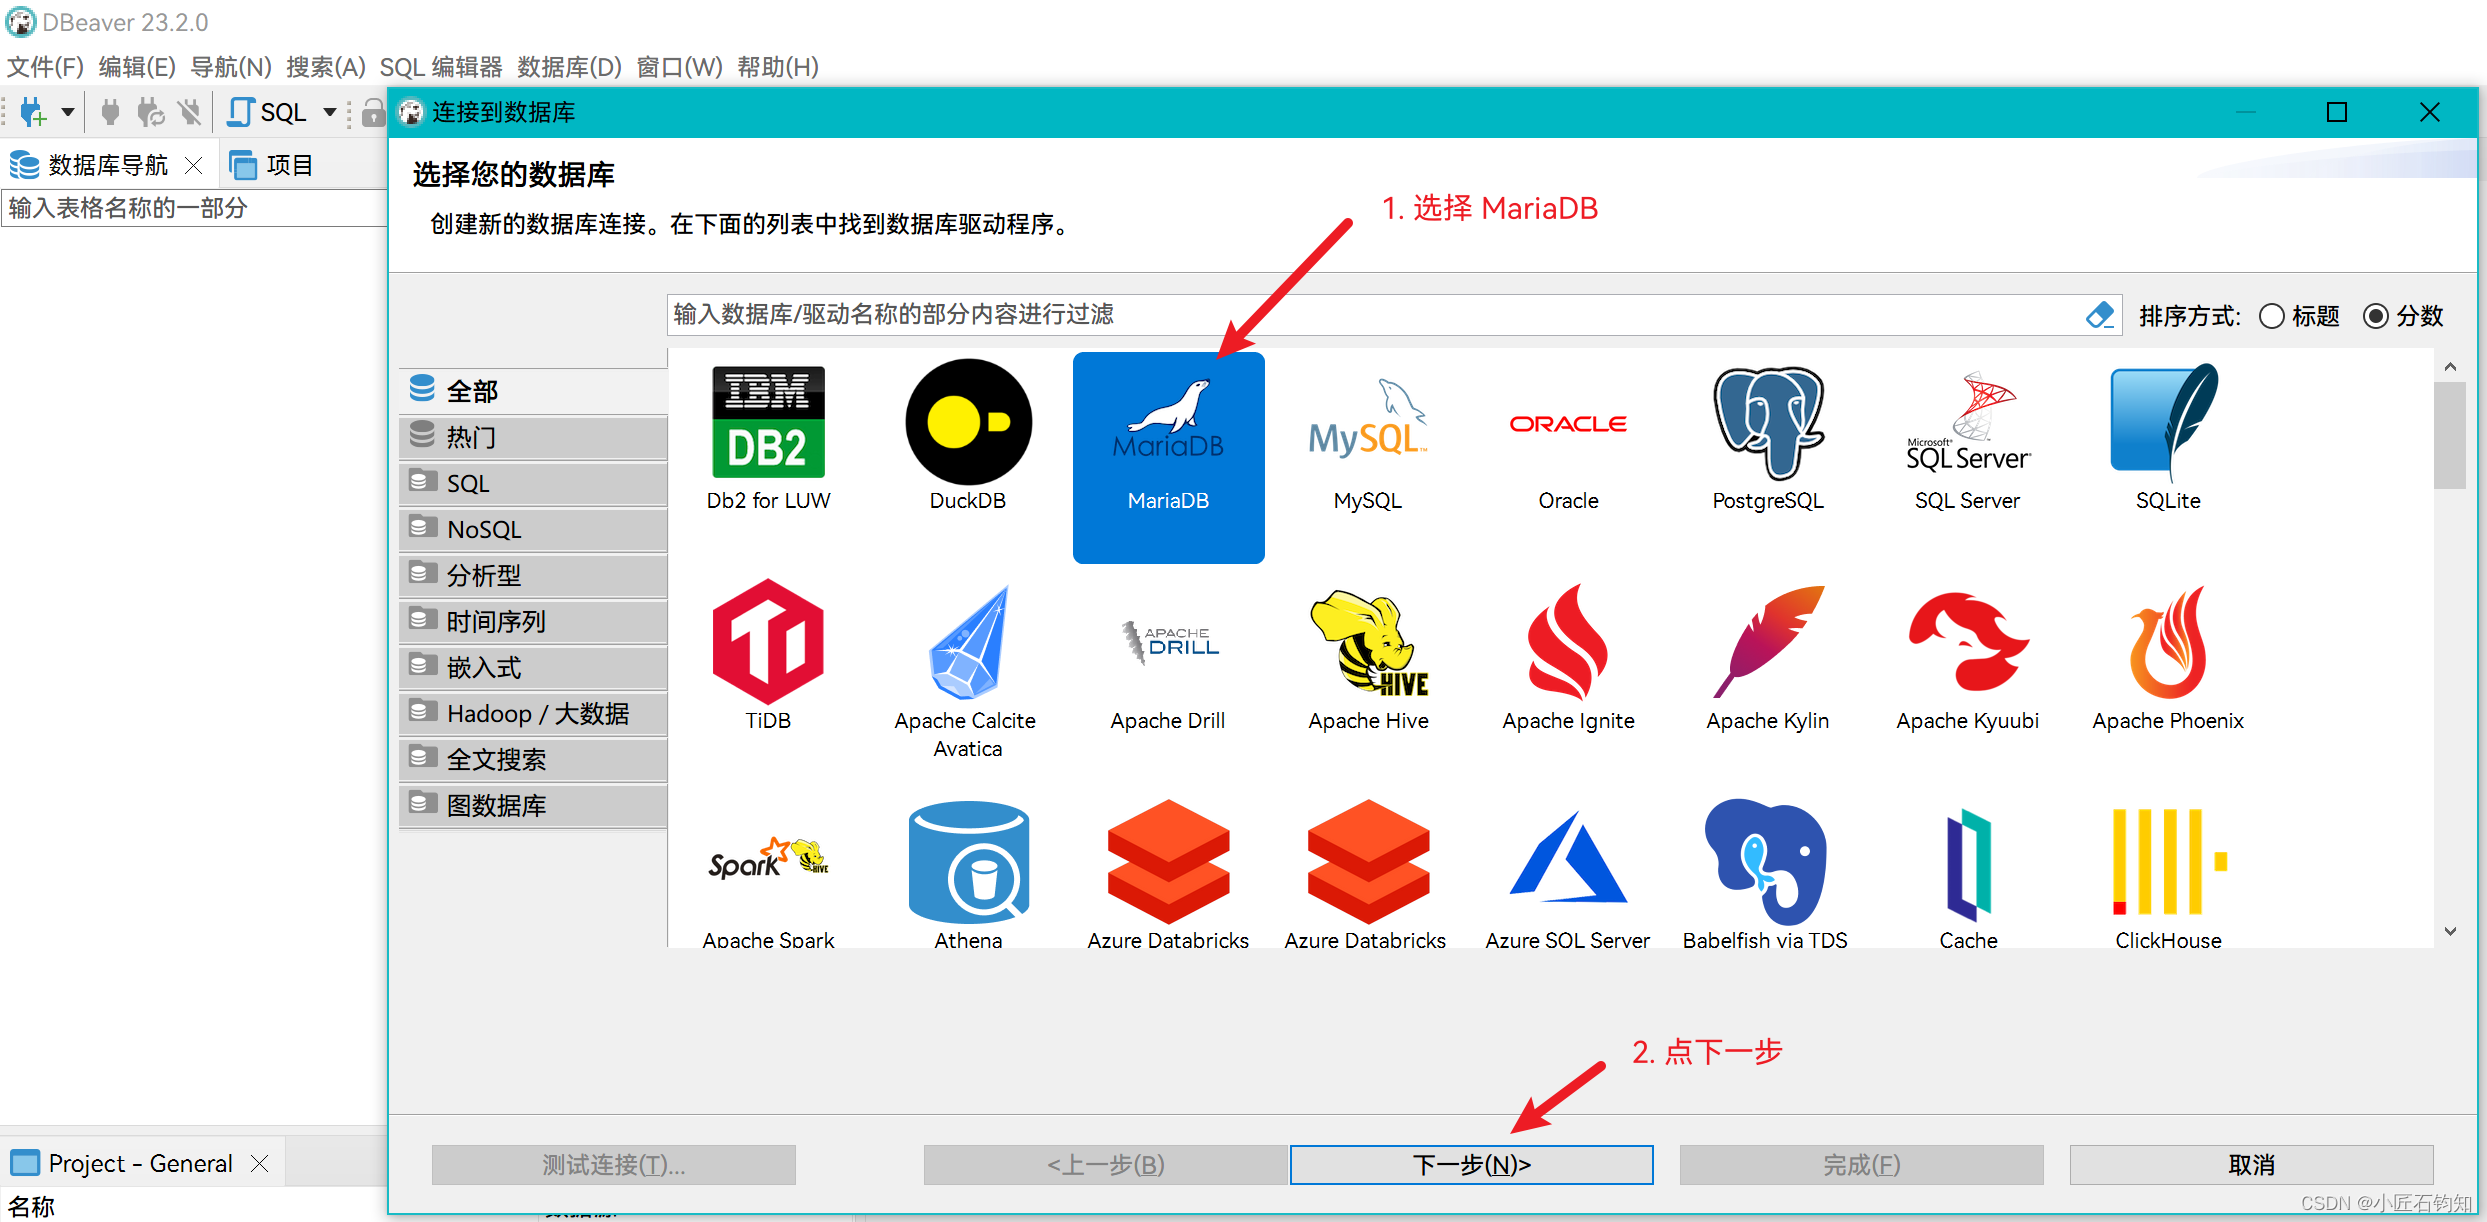Open new connection dropdown arrow
The width and height of the screenshot is (2487, 1222).
tap(67, 112)
